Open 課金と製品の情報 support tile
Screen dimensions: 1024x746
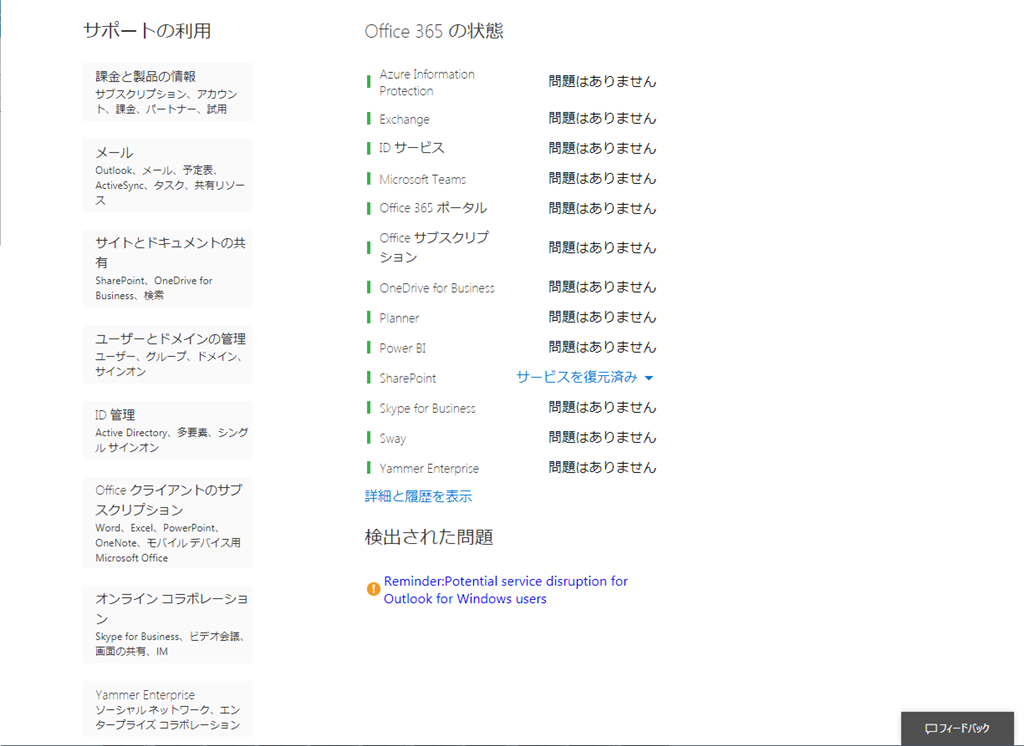tap(167, 92)
